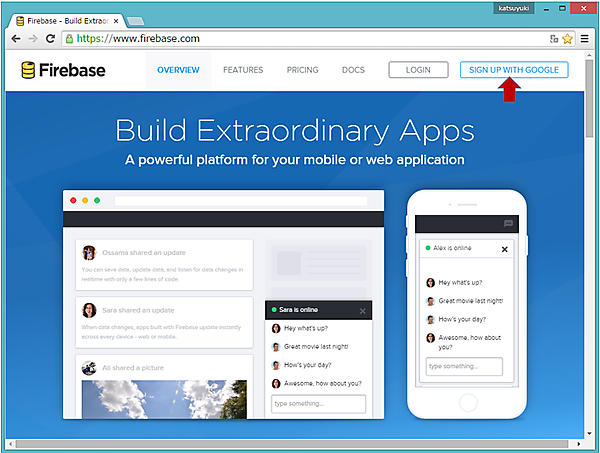
Task: Click the mock browser address bar
Action: (x=241, y=201)
